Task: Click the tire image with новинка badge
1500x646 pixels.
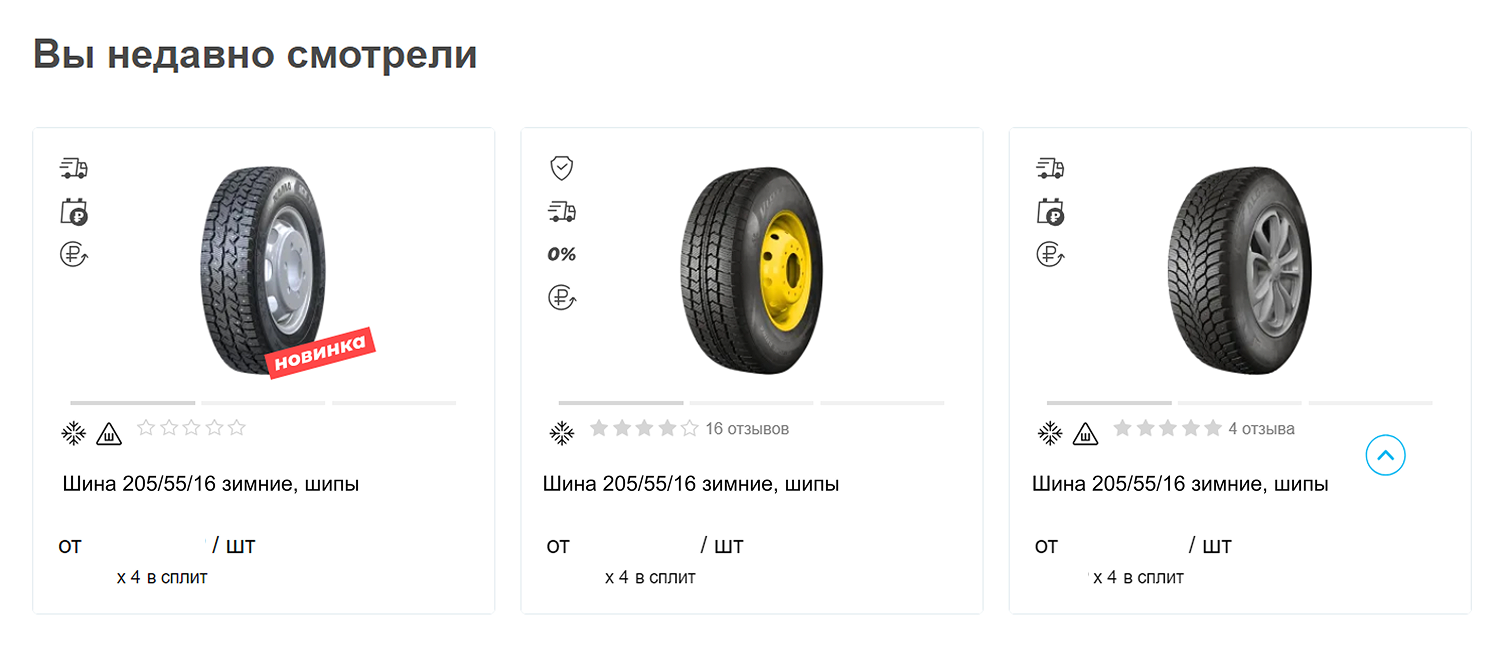Action: pyautogui.click(x=263, y=270)
